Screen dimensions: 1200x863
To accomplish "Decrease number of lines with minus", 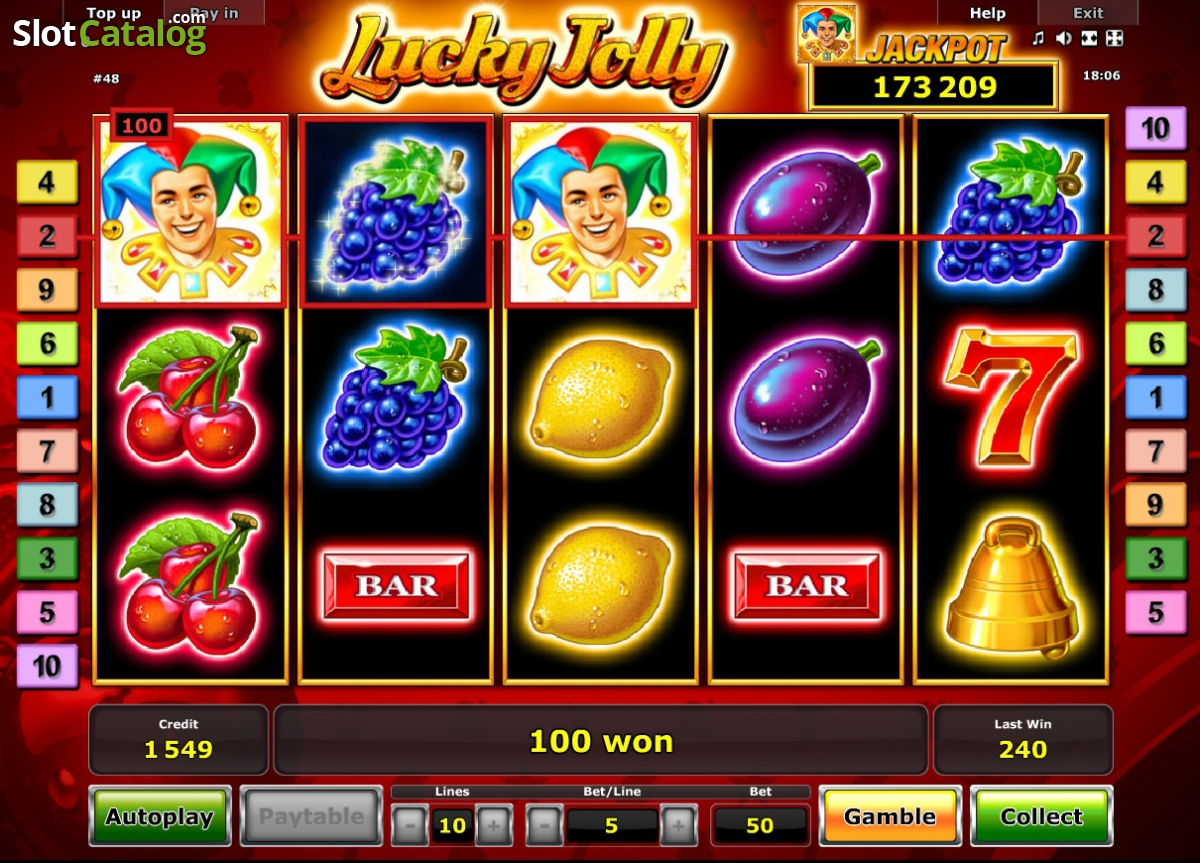I will [410, 825].
